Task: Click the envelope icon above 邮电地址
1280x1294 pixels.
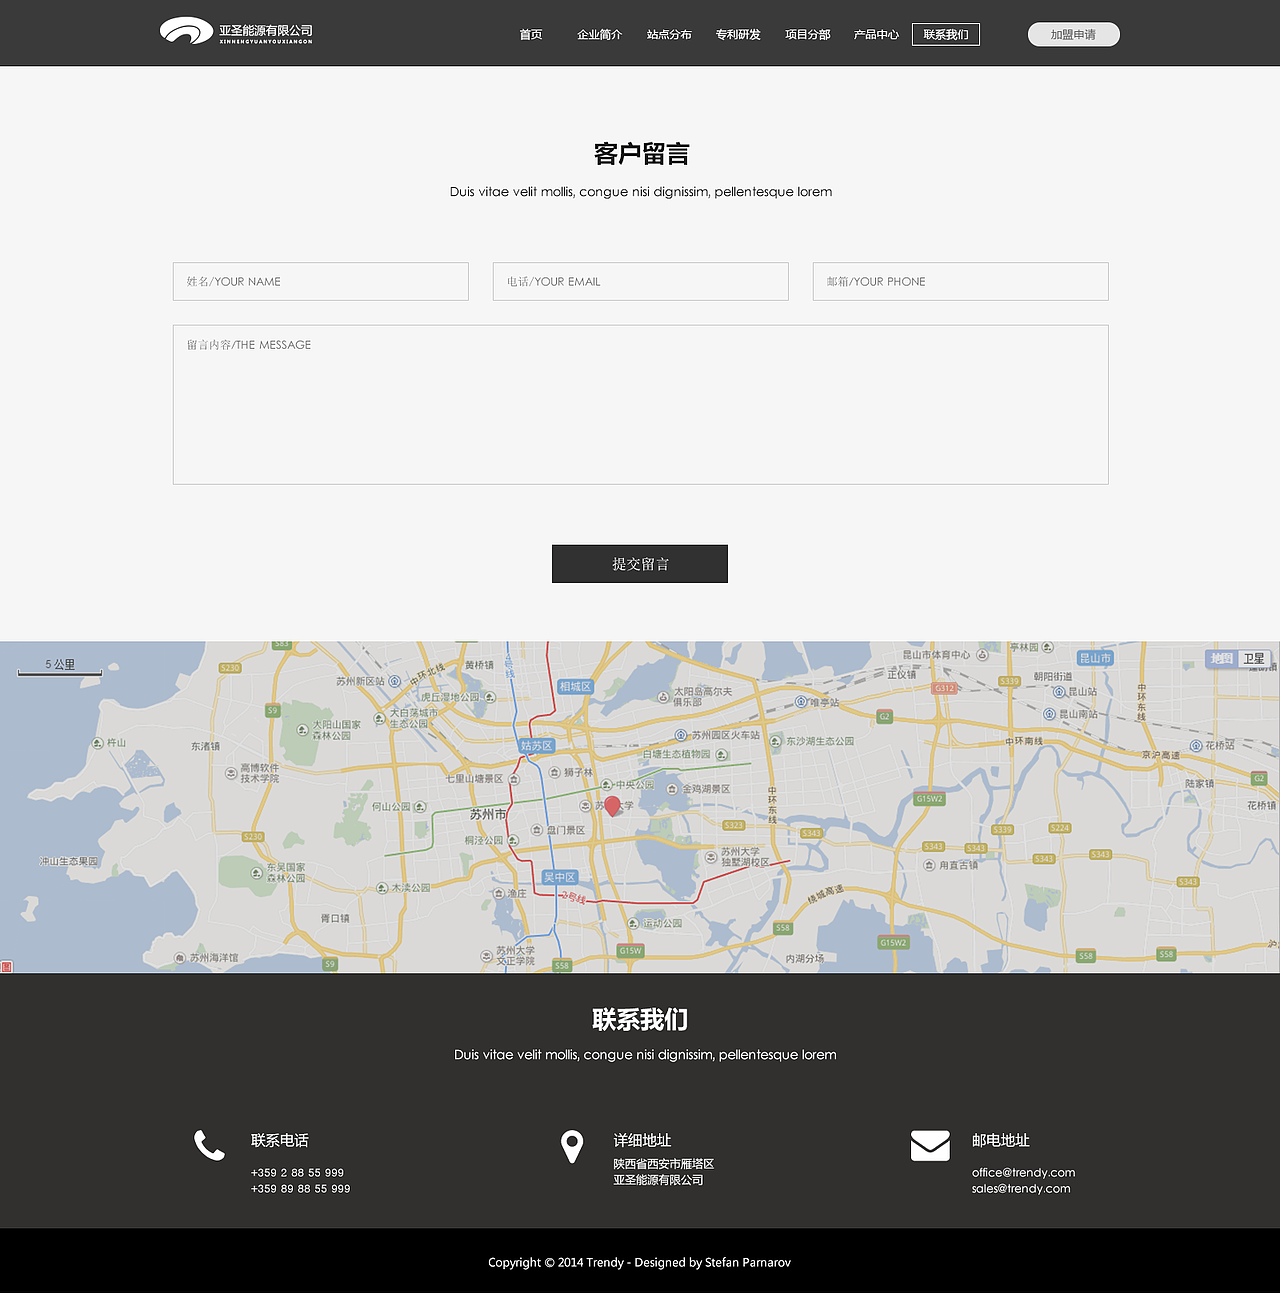Action: click(931, 1146)
